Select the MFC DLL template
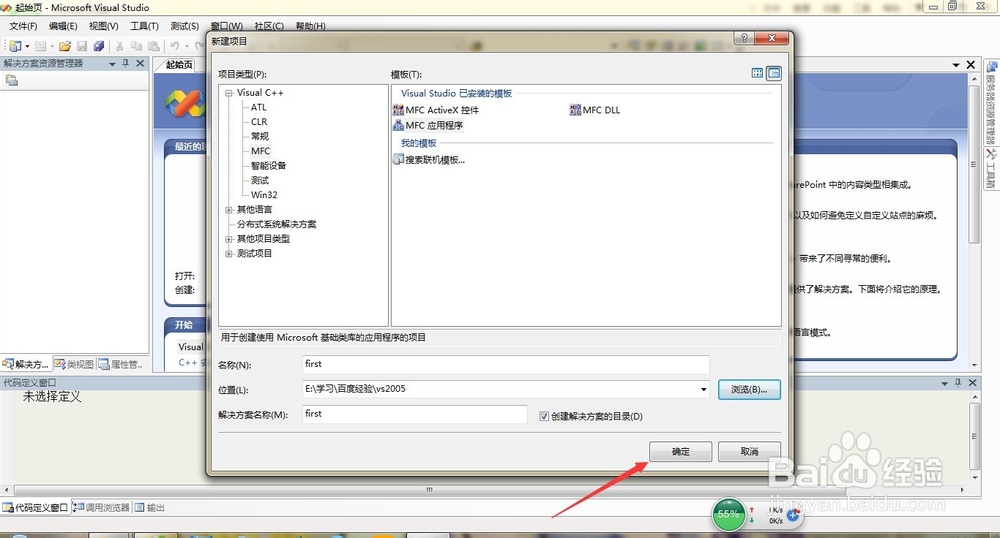This screenshot has width=1000, height=538. tap(595, 110)
